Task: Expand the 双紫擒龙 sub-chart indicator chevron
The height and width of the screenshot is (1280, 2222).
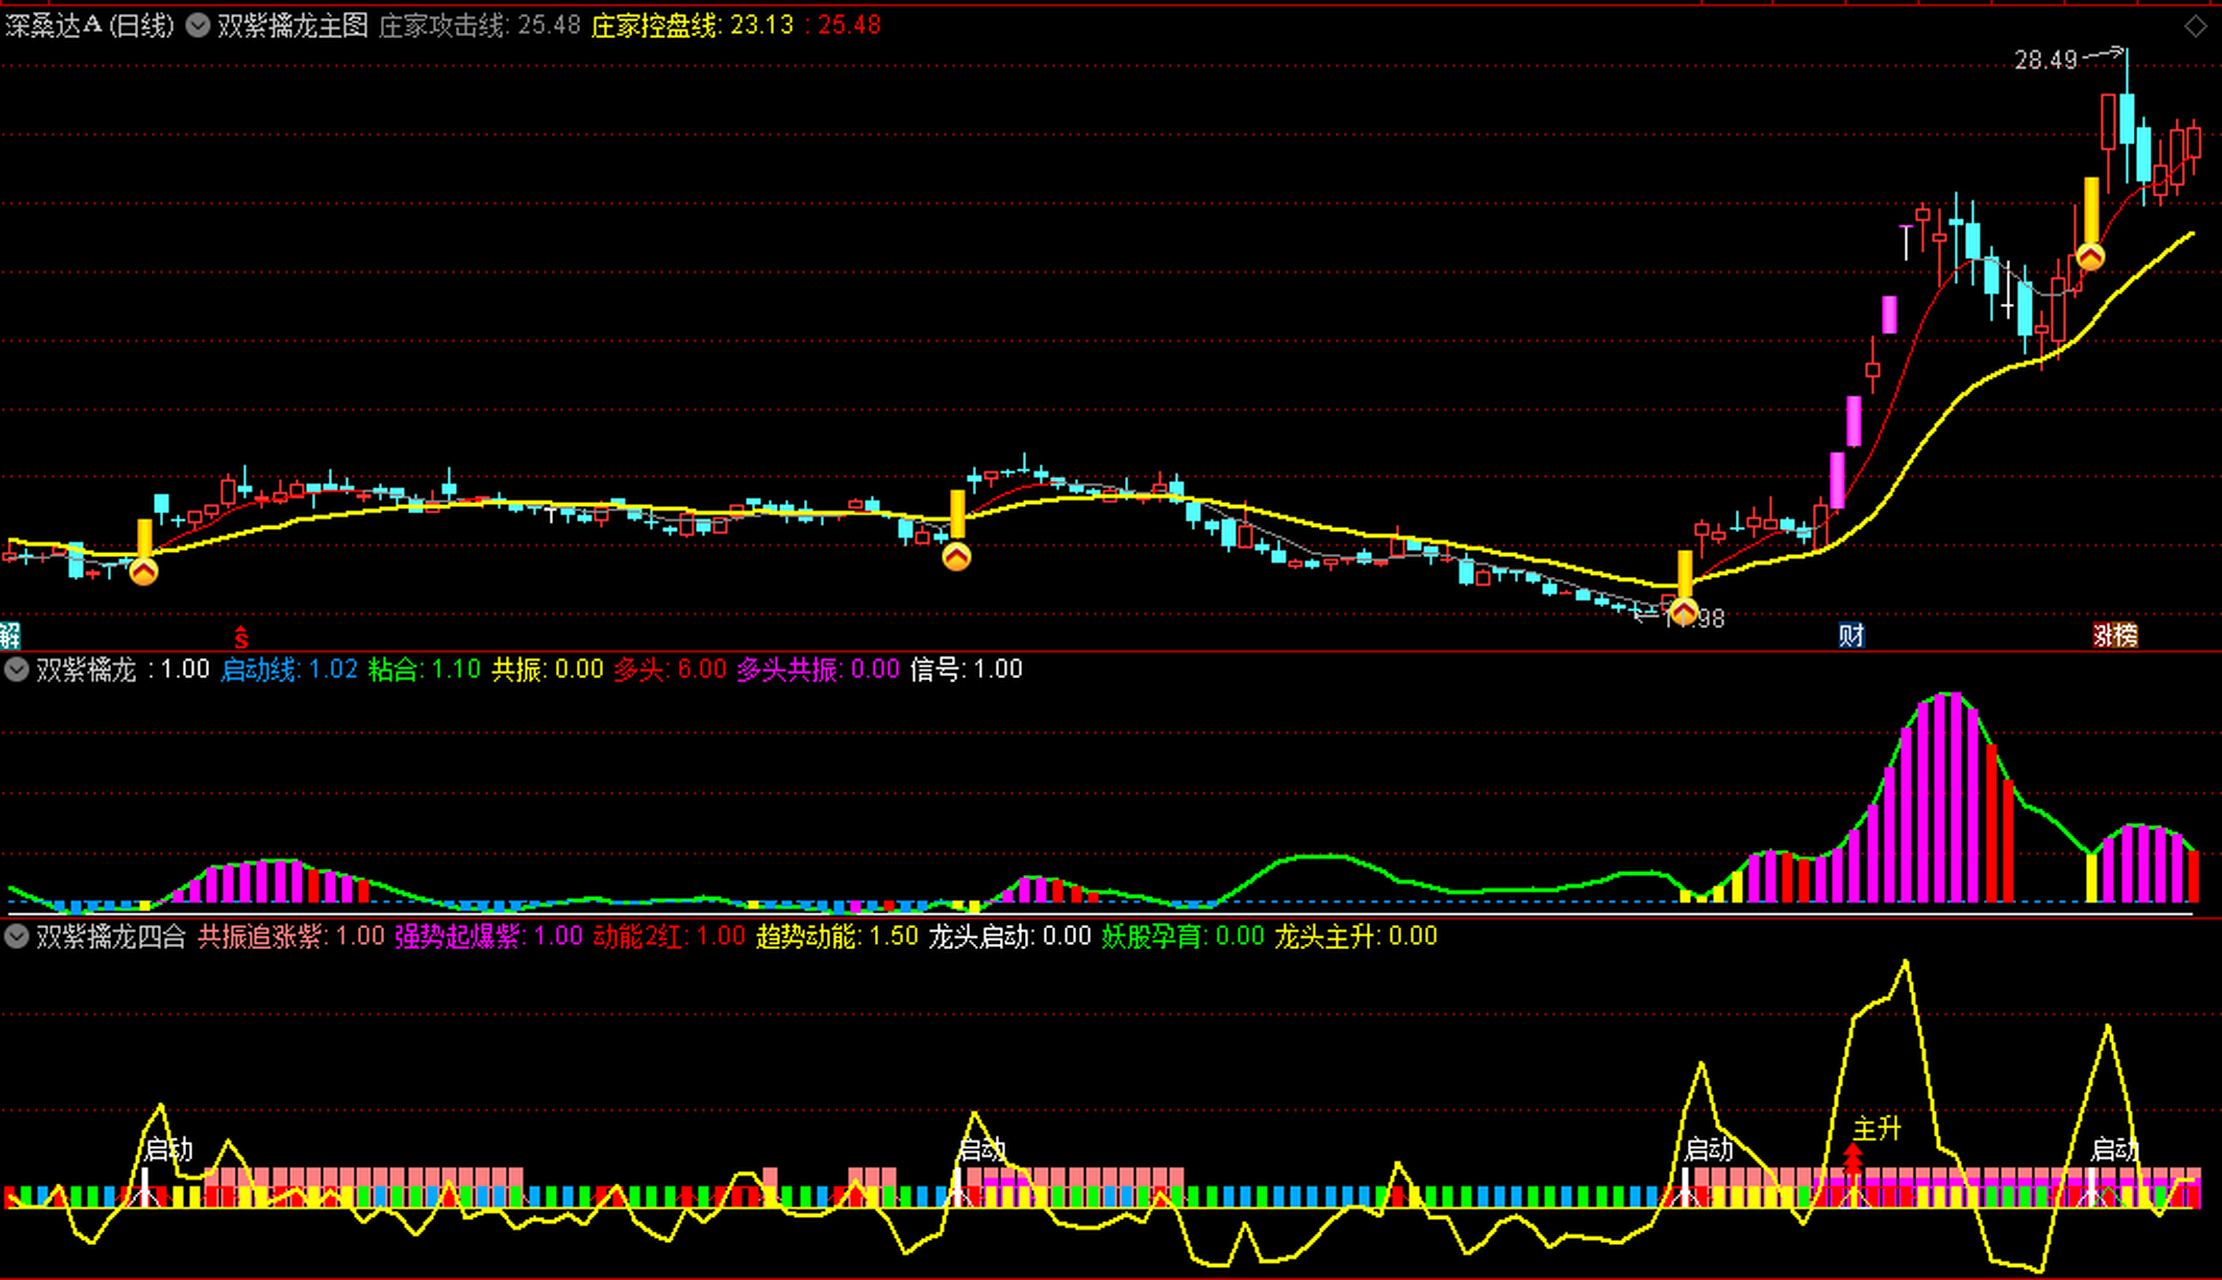Action: 16,669
